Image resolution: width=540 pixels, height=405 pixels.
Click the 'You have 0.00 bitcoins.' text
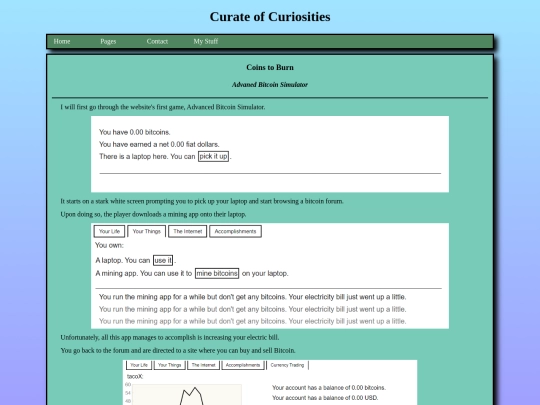(135, 132)
